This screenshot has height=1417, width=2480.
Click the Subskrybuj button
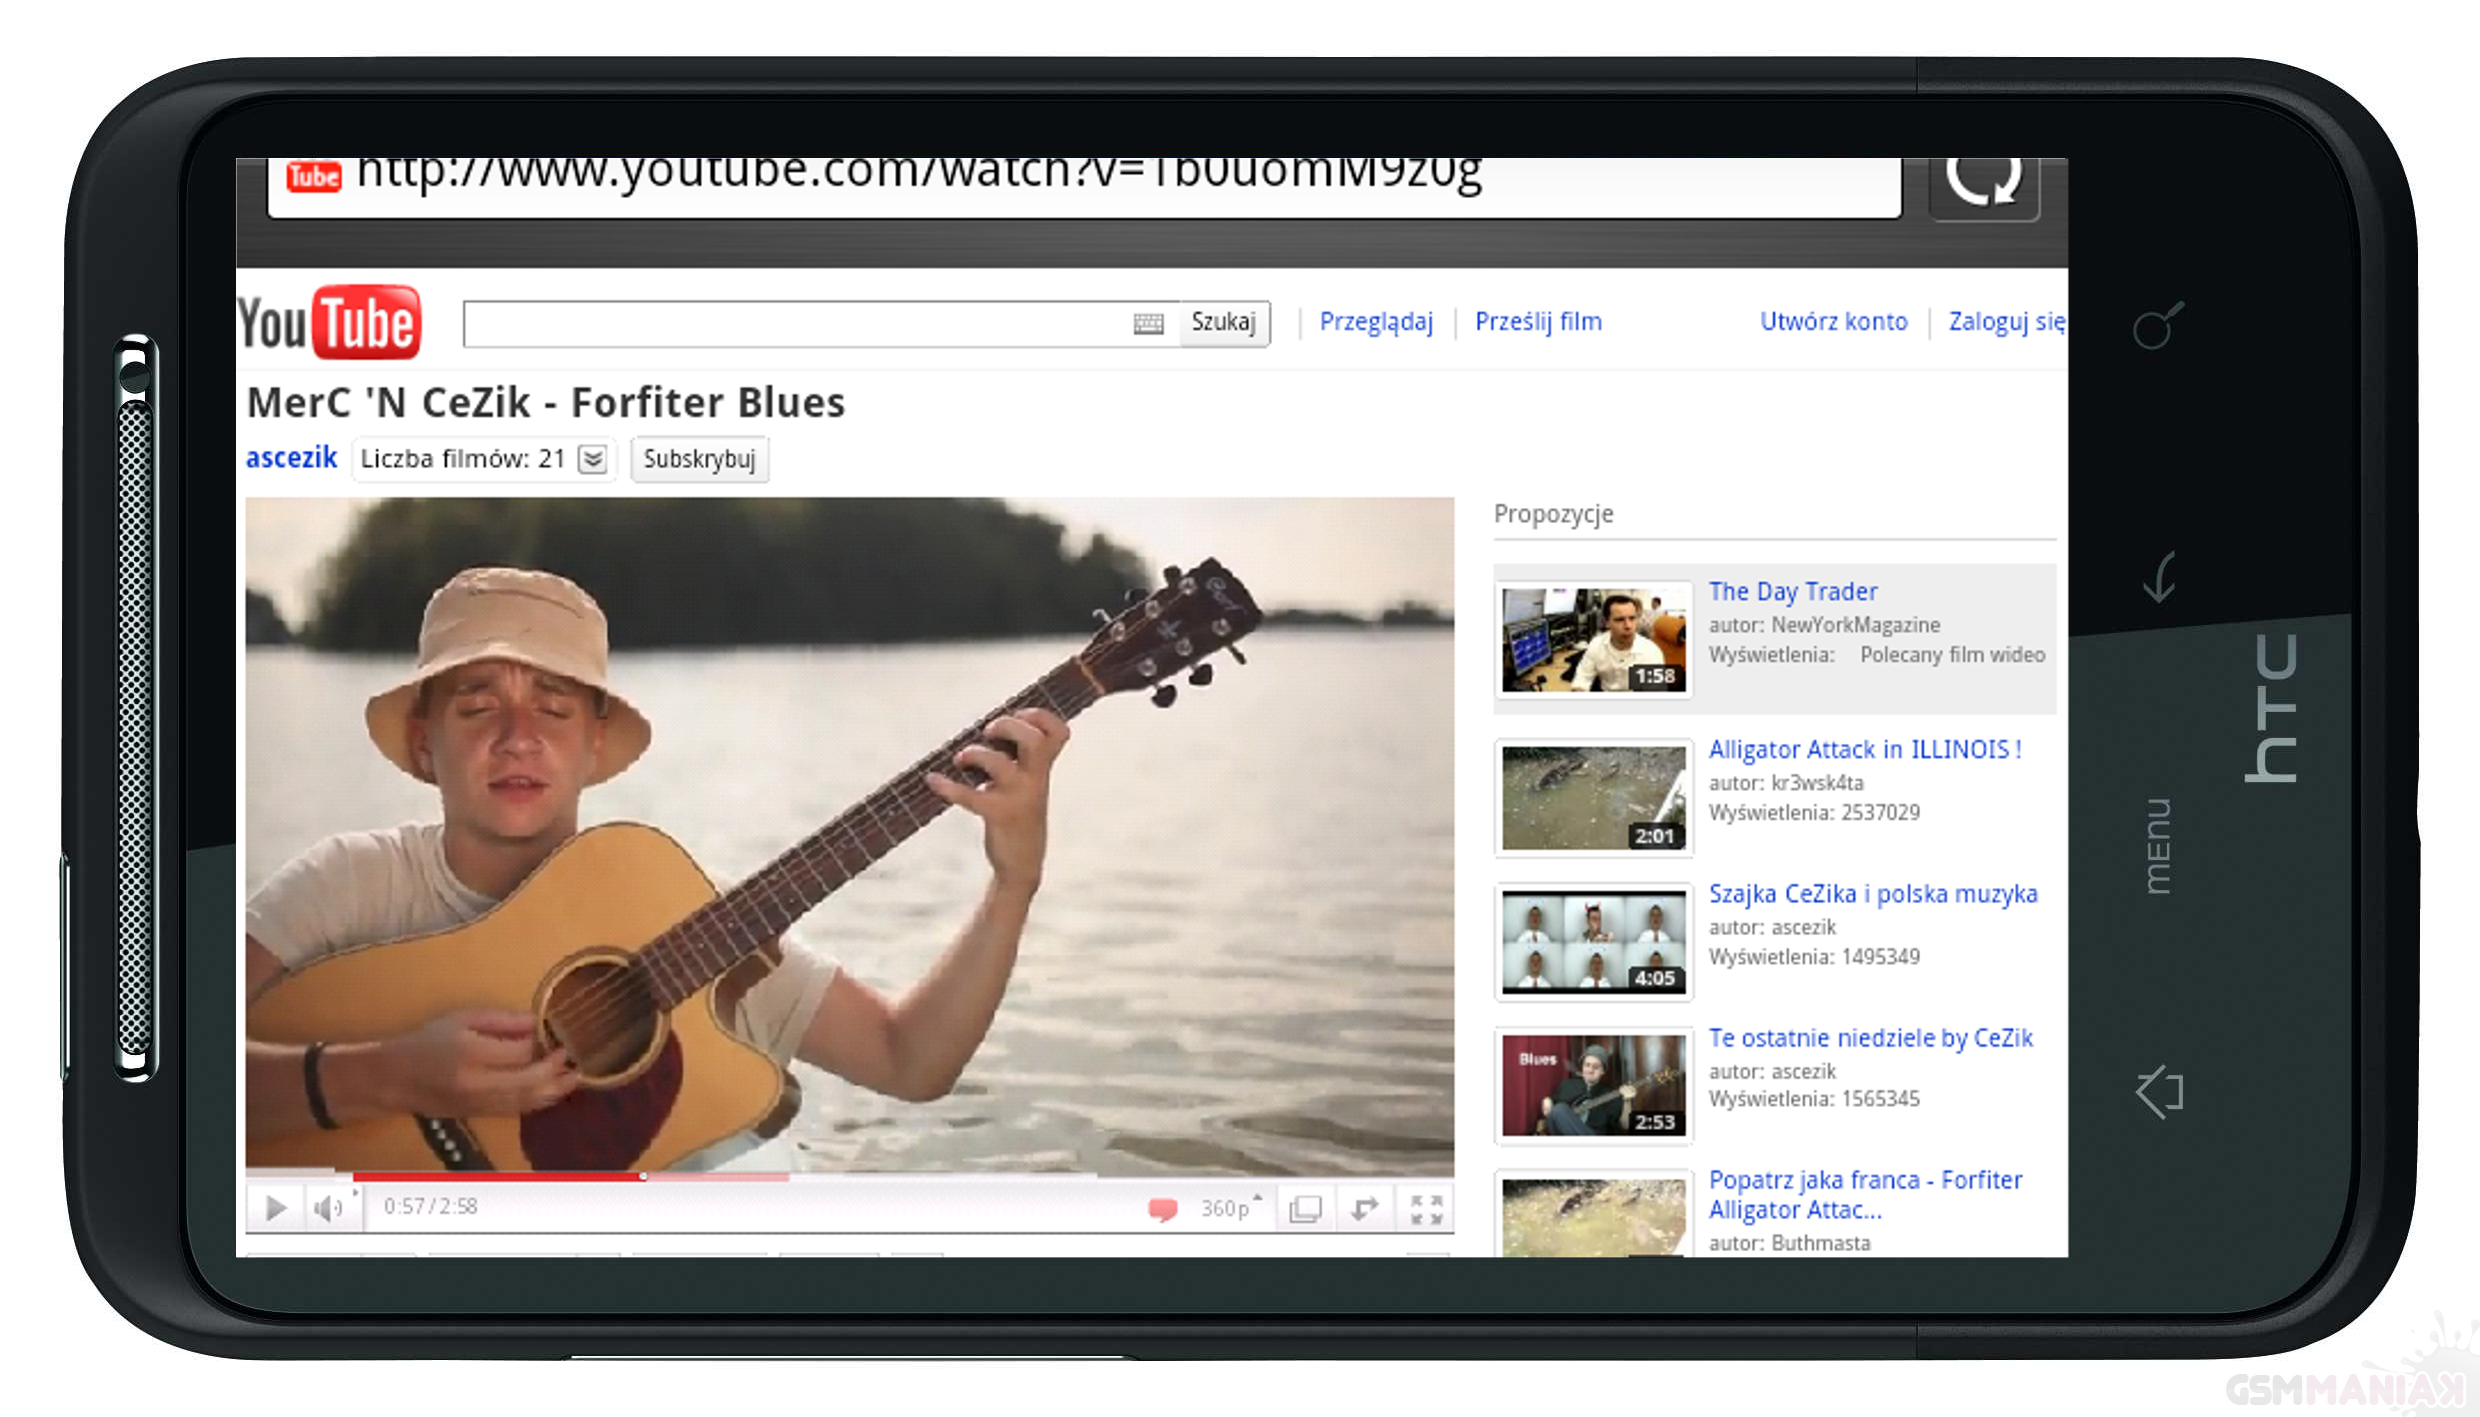[x=699, y=459]
